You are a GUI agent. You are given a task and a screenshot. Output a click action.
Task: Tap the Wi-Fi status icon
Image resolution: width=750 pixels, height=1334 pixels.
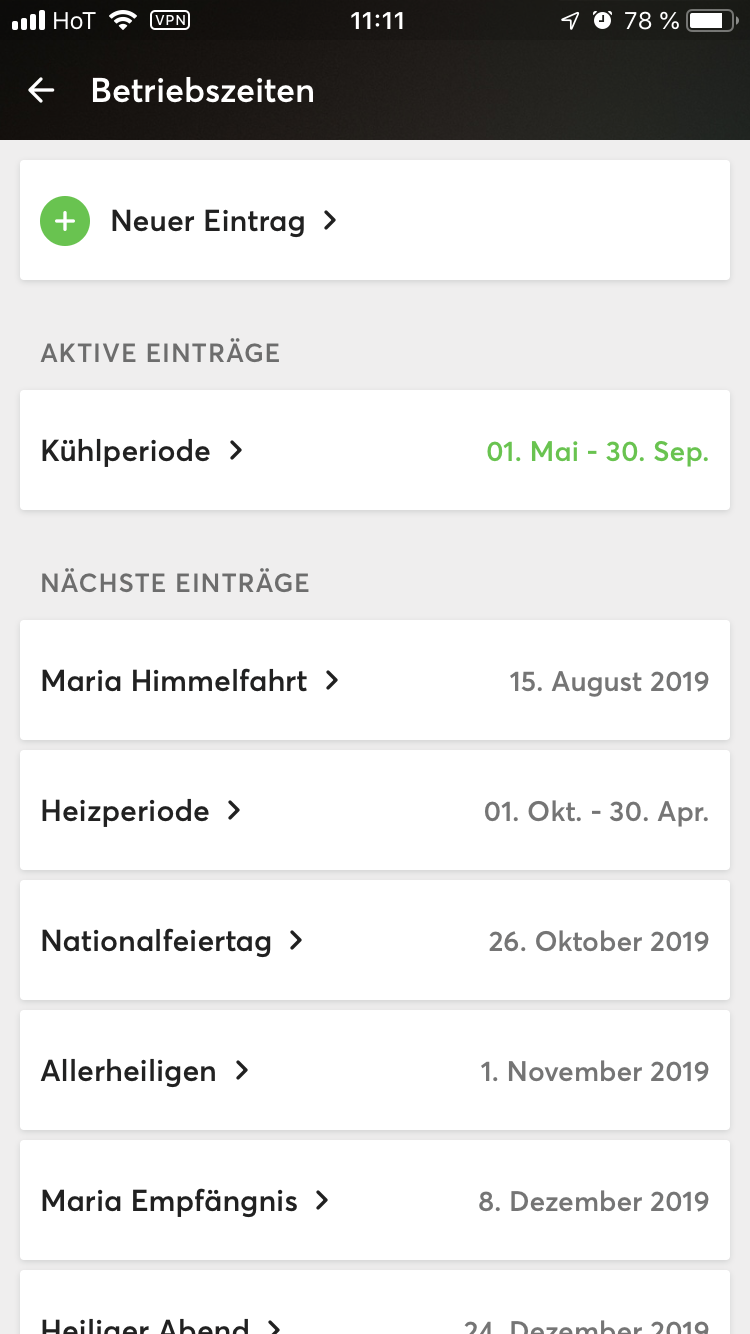point(123,20)
